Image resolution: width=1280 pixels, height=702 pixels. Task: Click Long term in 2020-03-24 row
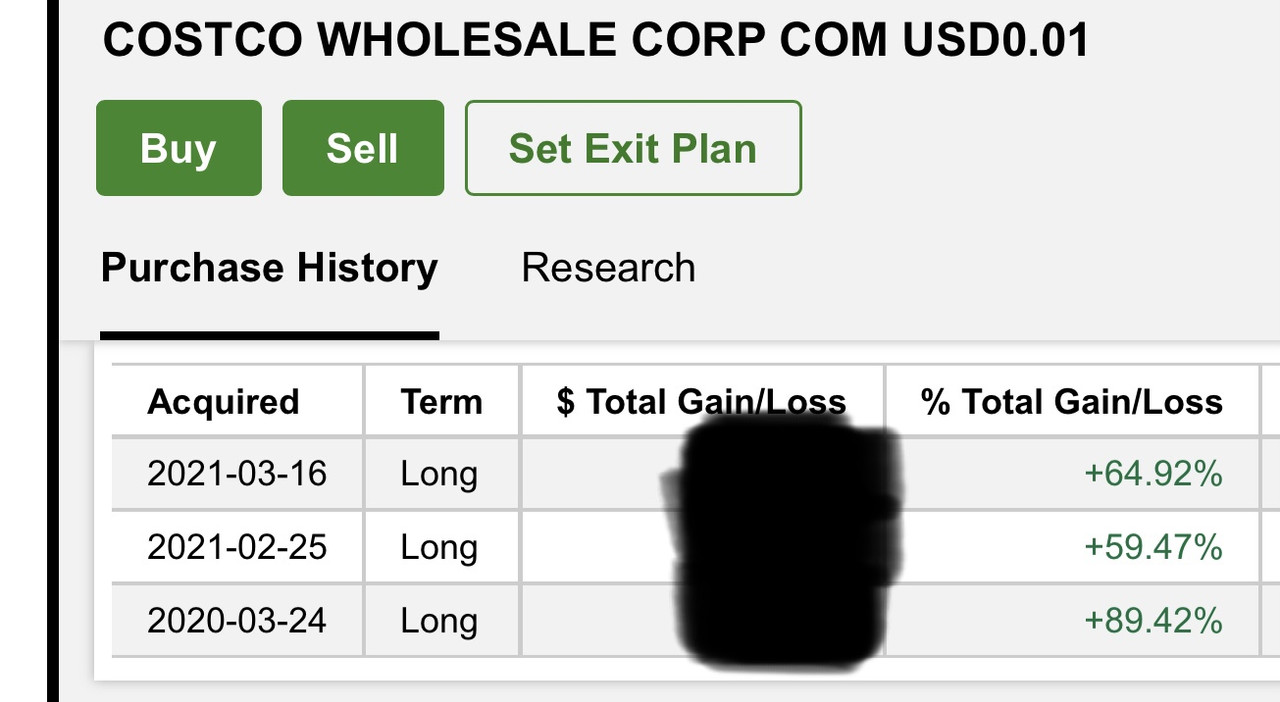tap(439, 621)
